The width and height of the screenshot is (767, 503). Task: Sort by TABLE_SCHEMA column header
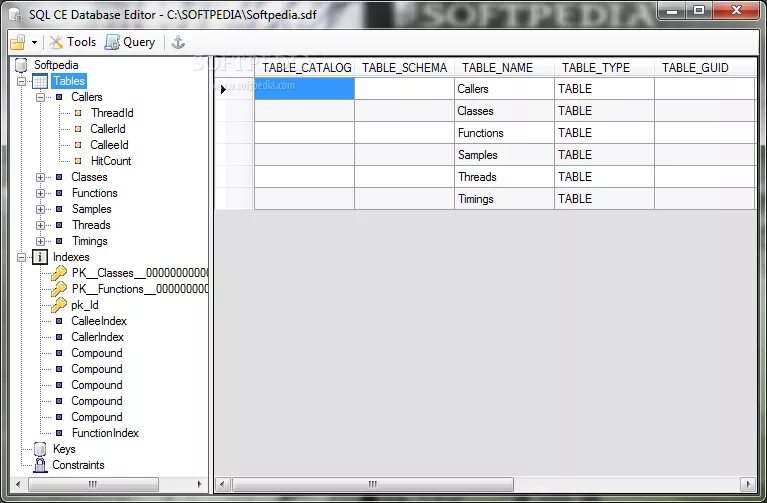(x=405, y=68)
